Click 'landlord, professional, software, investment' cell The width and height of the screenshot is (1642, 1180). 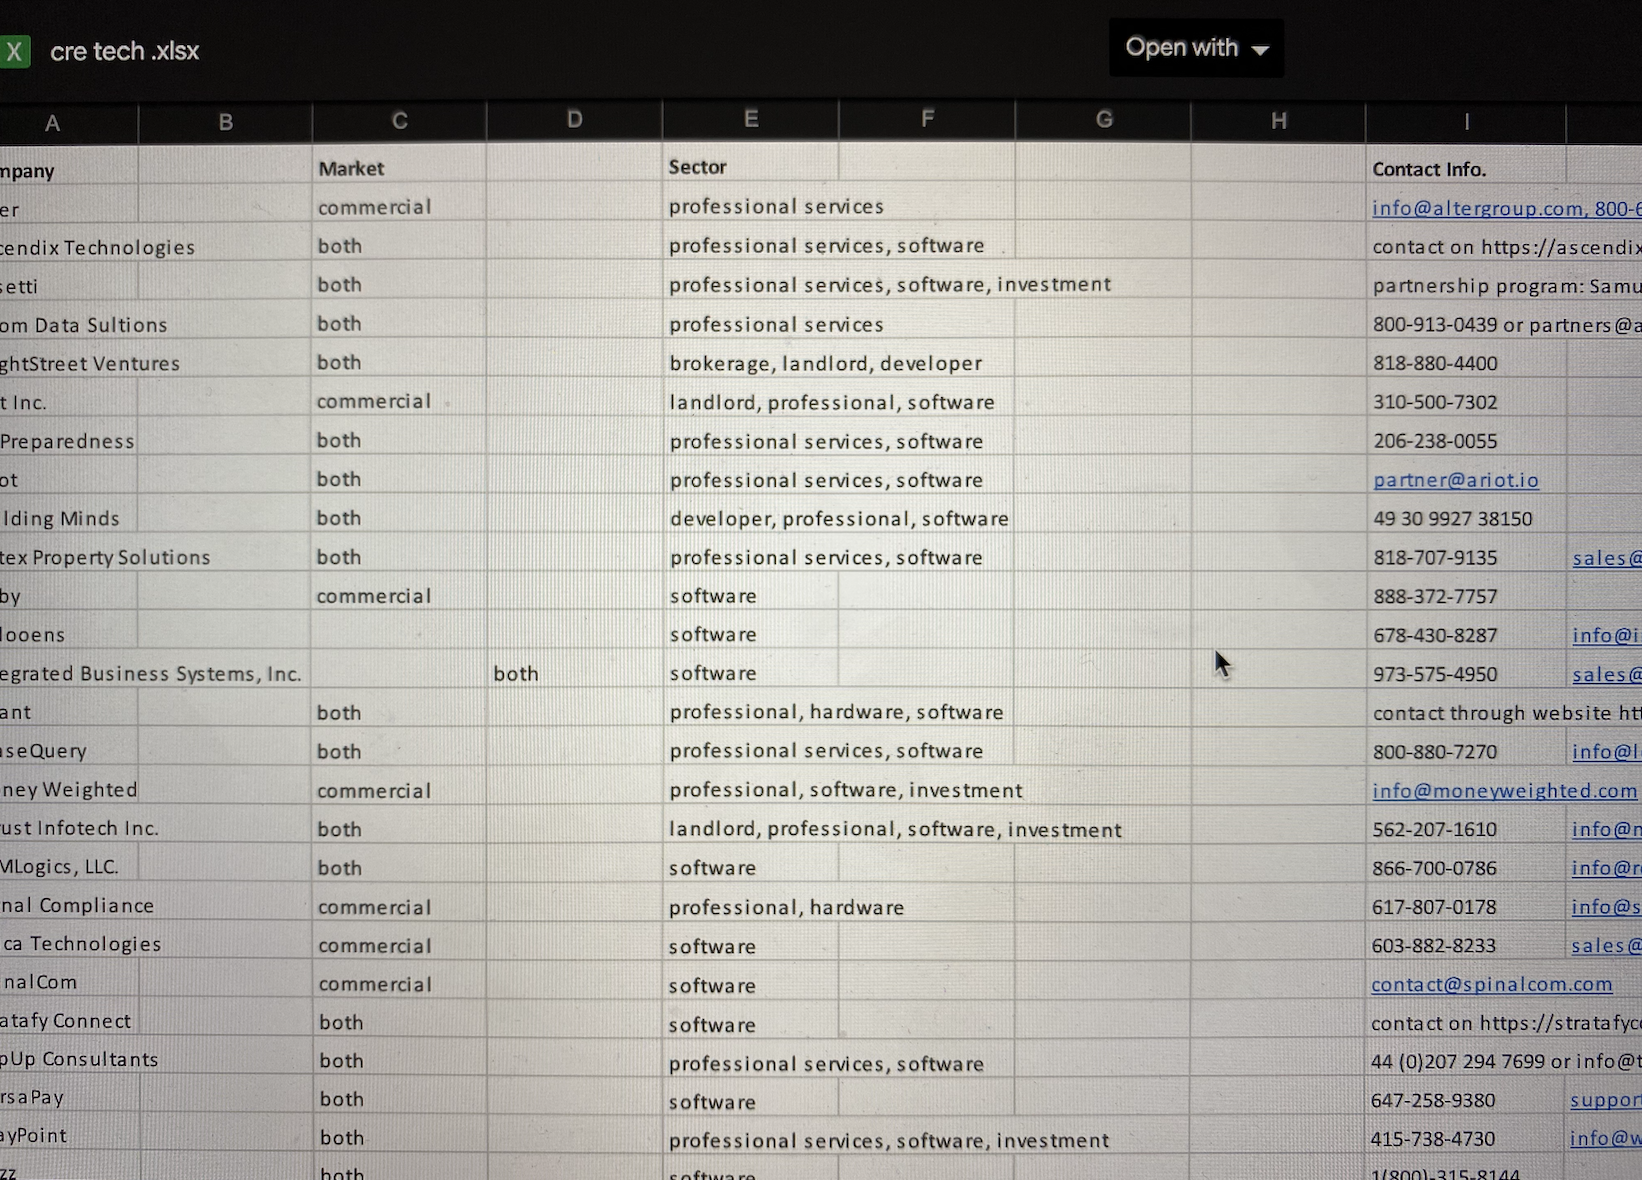[896, 829]
